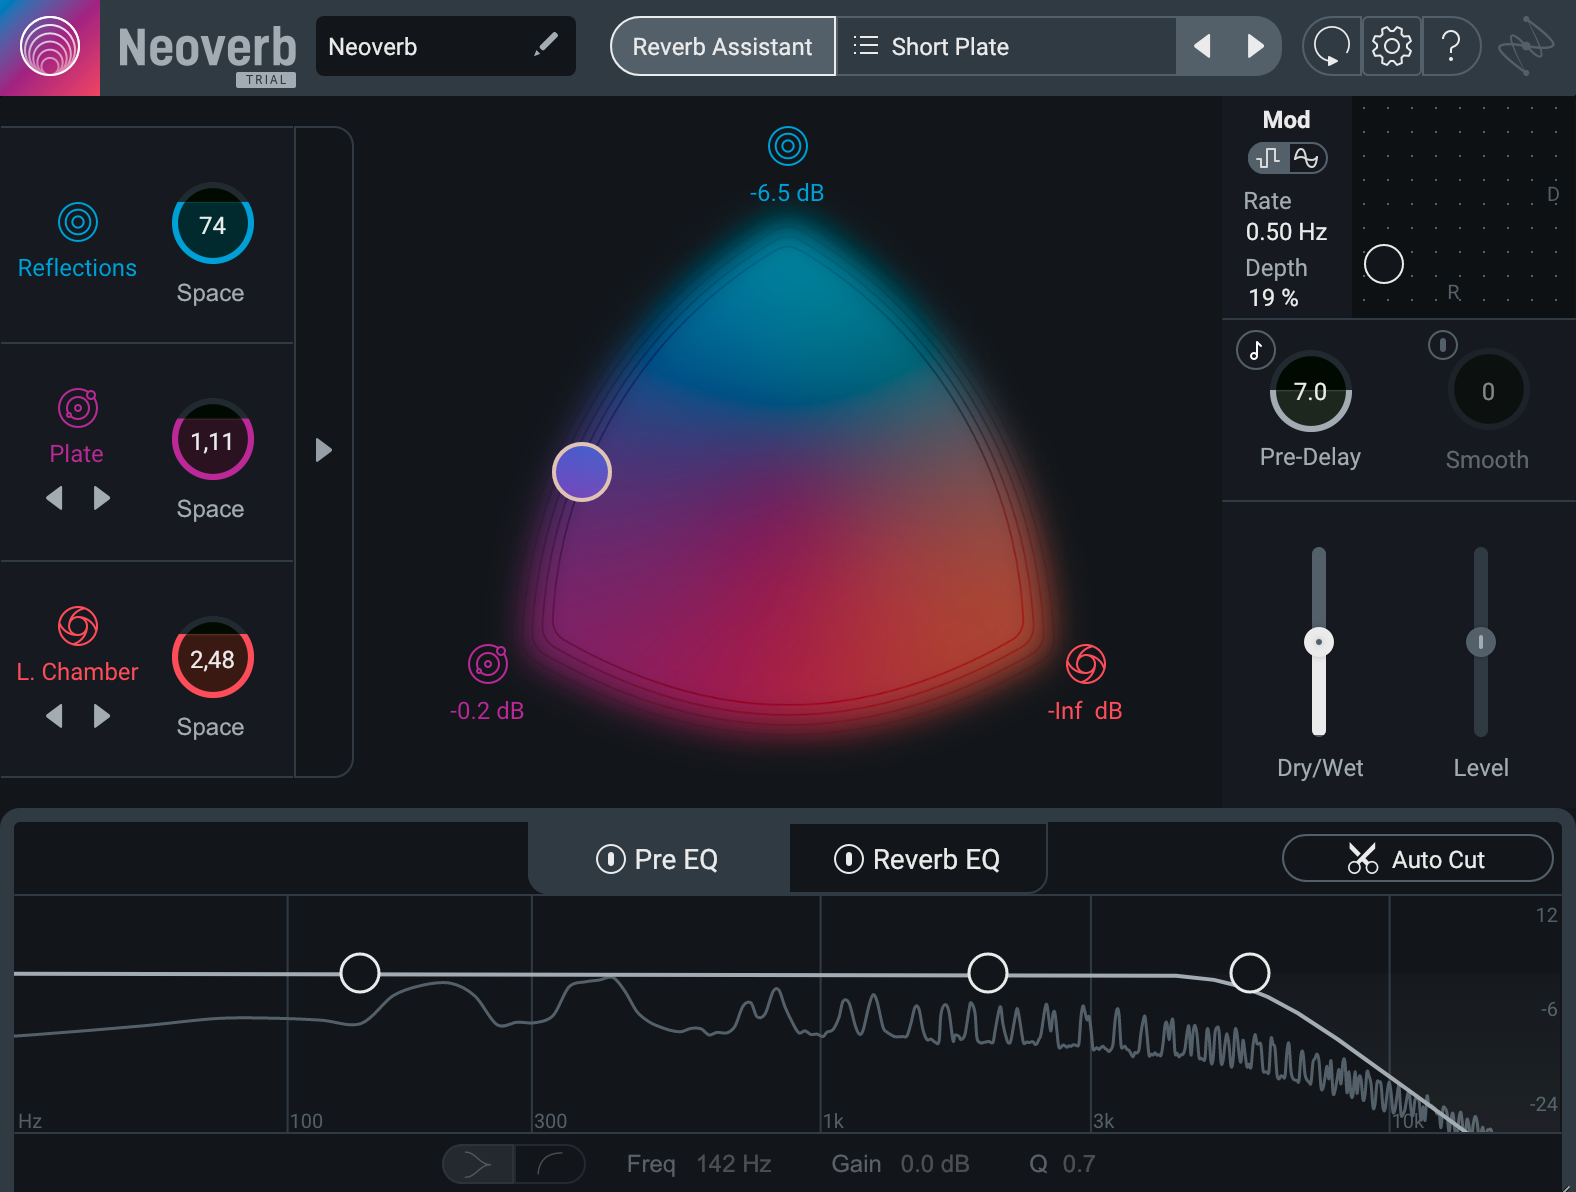Click the blend pad puck

tap(582, 472)
